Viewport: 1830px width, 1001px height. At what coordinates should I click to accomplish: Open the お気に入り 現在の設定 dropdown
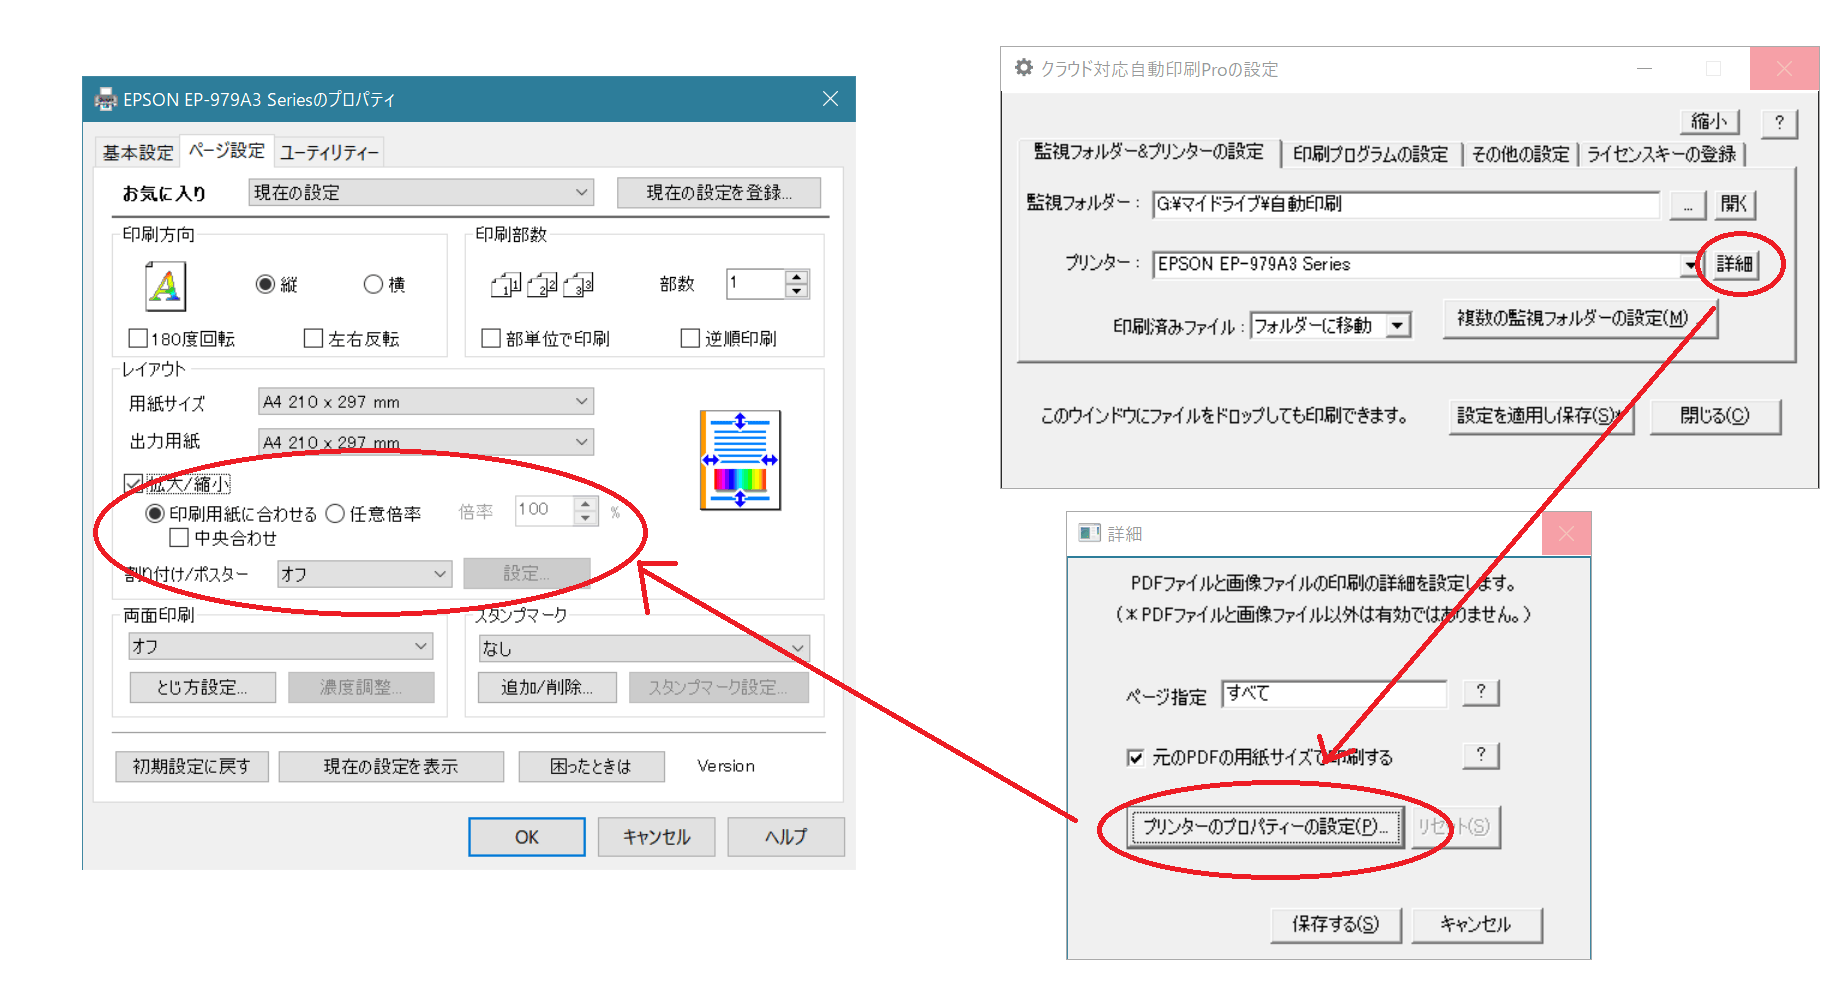click(421, 192)
